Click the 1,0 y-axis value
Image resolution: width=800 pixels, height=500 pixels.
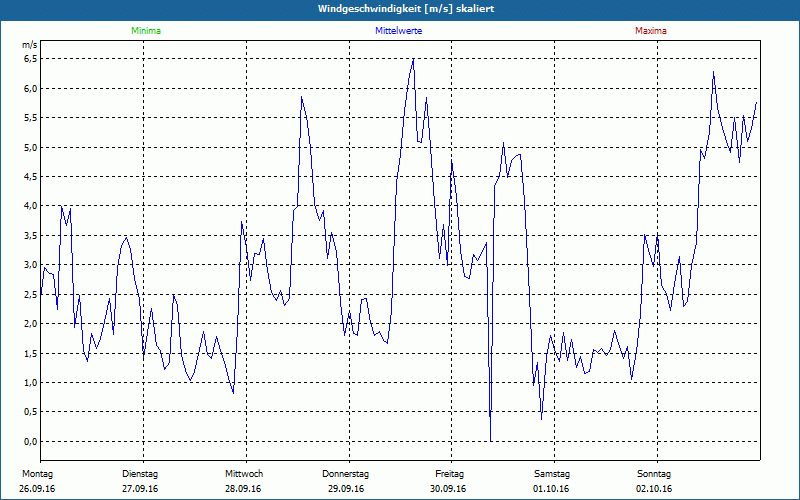(31, 383)
